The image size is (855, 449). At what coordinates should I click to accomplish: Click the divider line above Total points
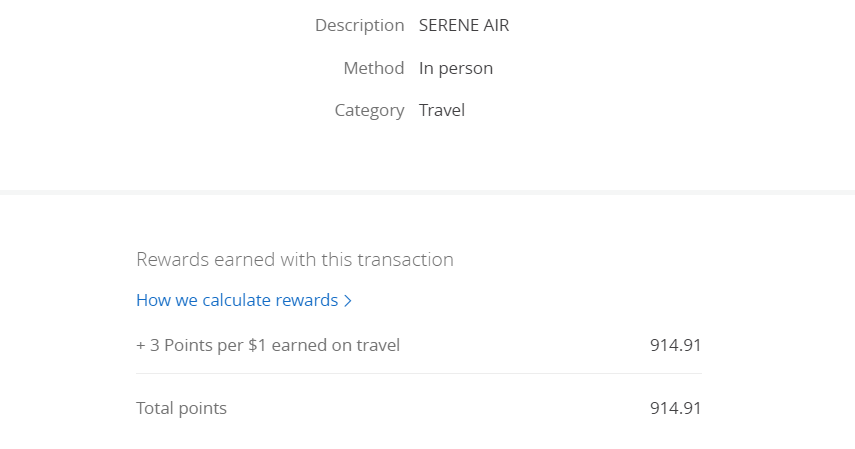pyautogui.click(x=418, y=374)
